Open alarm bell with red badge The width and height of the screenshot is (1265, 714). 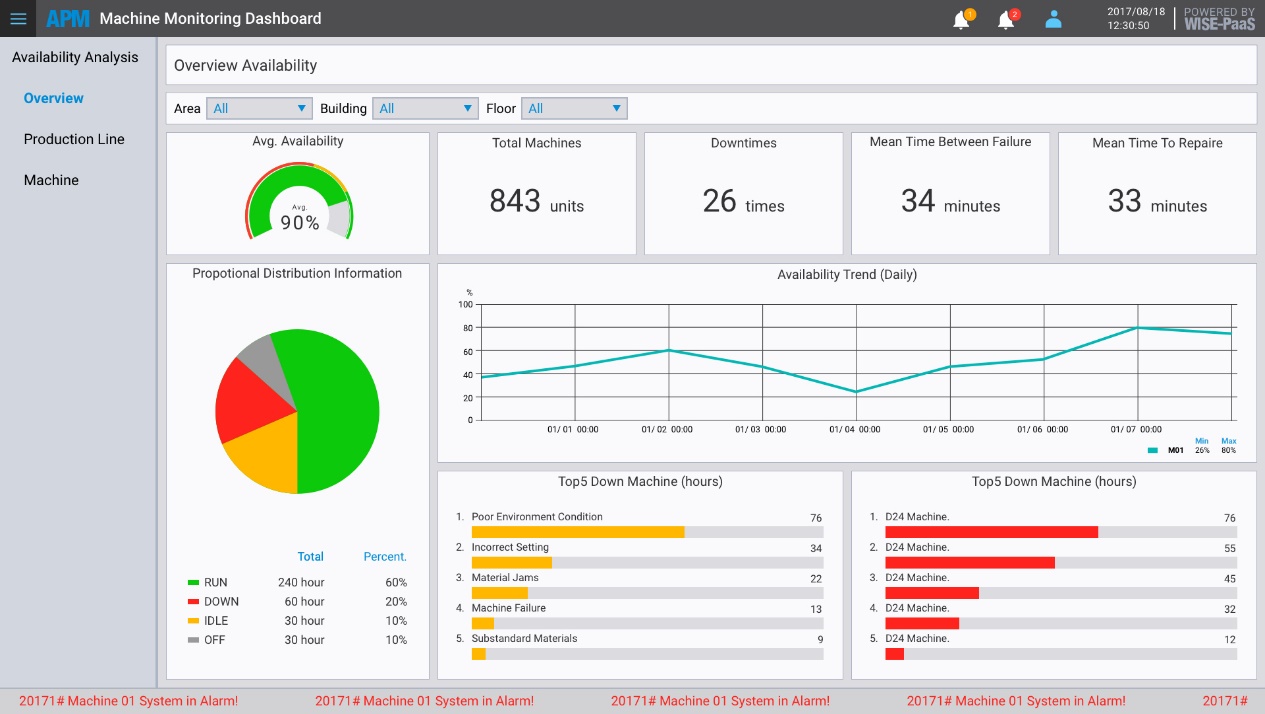[x=1007, y=19]
